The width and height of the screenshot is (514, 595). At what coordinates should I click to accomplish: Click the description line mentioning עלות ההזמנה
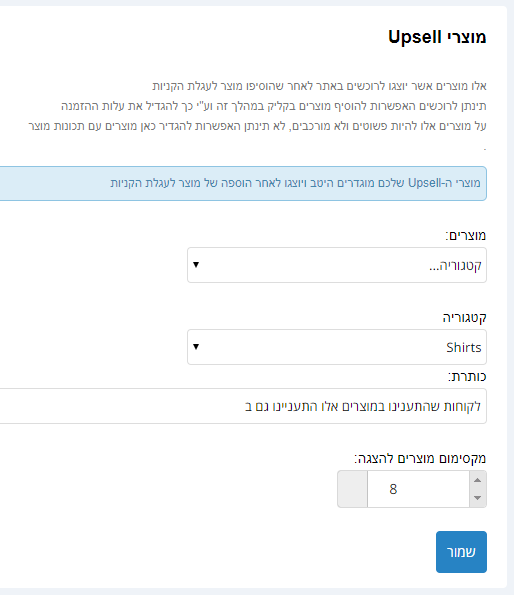pos(274,106)
